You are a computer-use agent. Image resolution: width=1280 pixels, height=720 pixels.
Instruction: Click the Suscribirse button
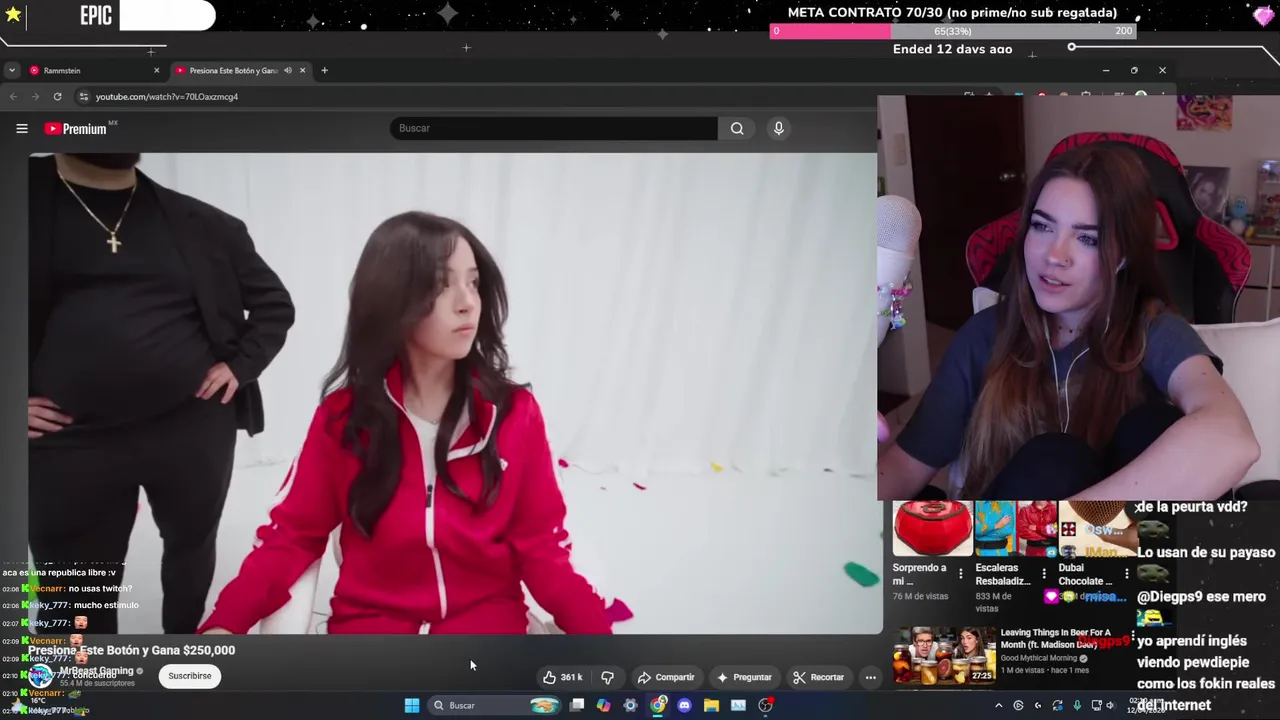[190, 676]
